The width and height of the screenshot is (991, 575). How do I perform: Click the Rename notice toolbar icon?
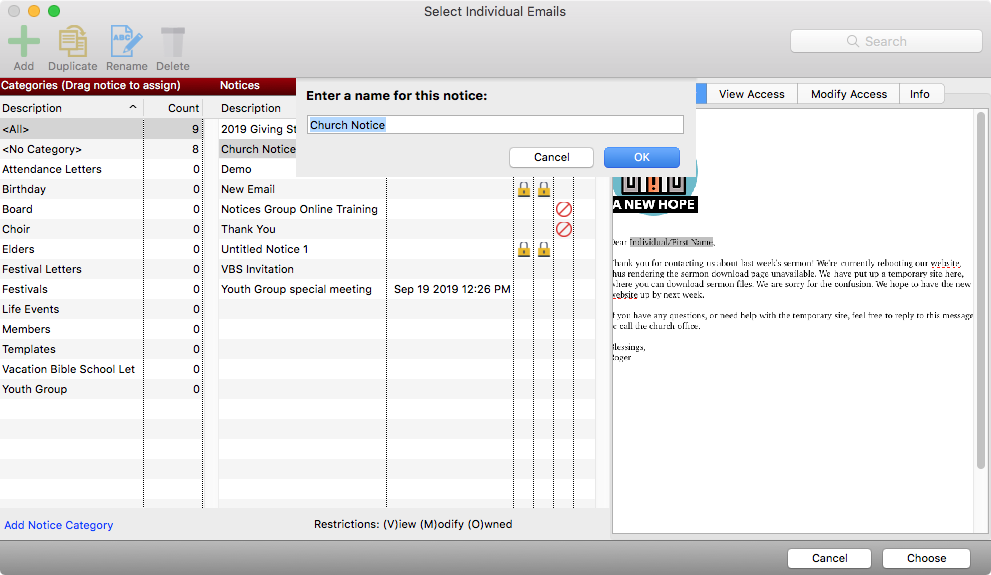point(126,43)
